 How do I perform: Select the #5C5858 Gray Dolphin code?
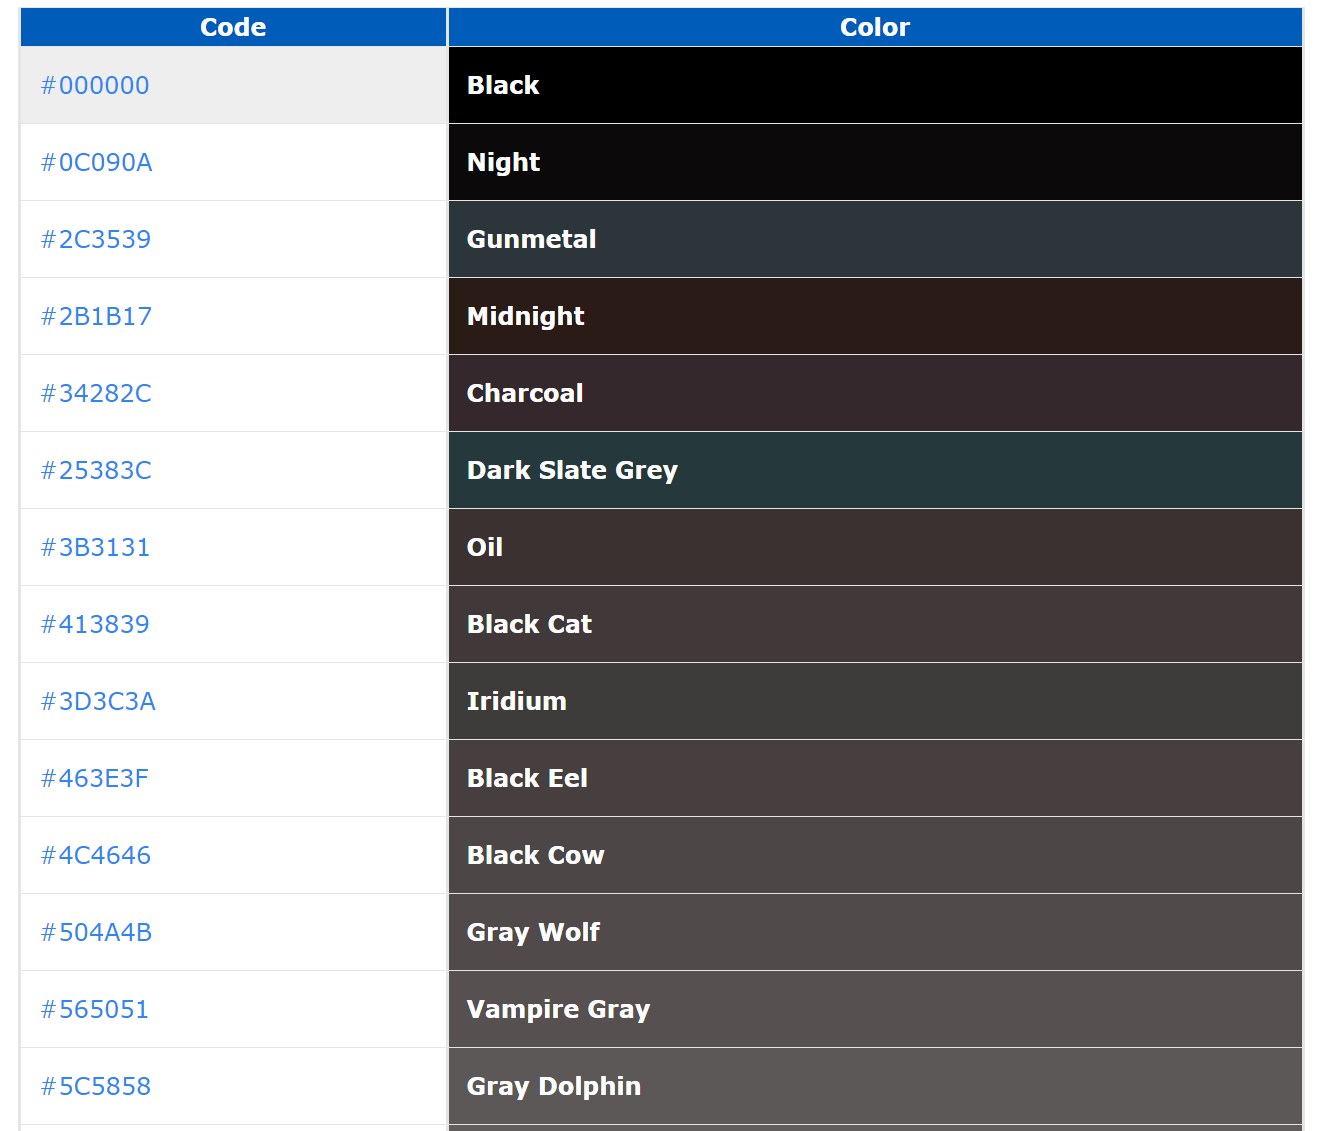tap(95, 1086)
